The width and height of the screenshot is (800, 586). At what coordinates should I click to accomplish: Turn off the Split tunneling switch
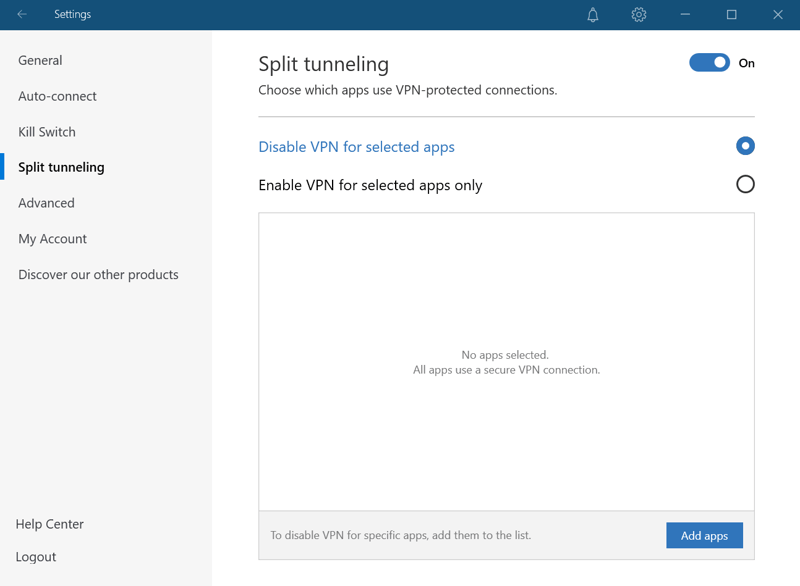[x=709, y=63]
